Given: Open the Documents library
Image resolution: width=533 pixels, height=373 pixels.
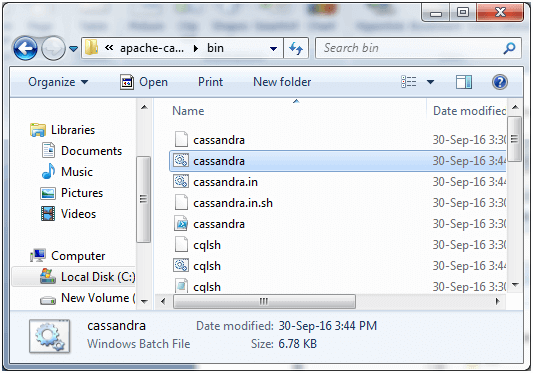Looking at the screenshot, I should tap(91, 151).
